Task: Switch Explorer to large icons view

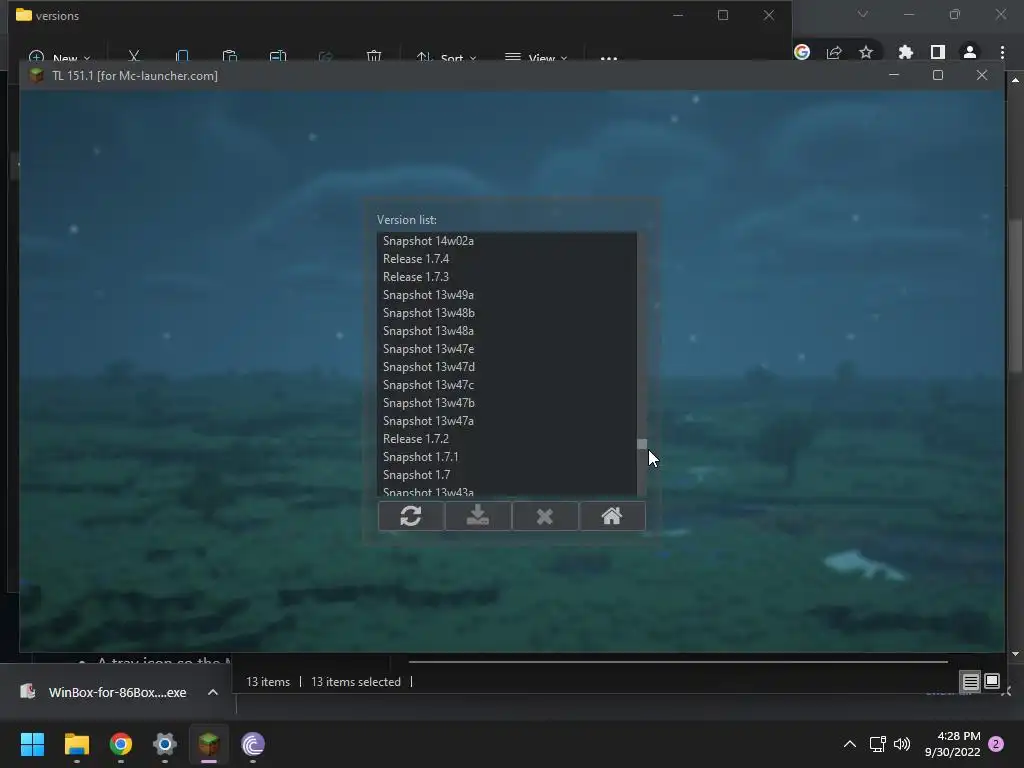Action: pyautogui.click(x=992, y=682)
